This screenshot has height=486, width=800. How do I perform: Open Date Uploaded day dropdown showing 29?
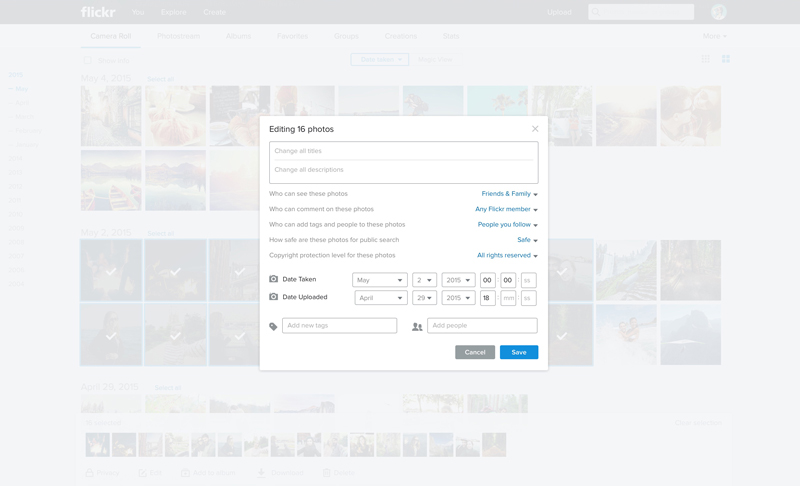424,298
